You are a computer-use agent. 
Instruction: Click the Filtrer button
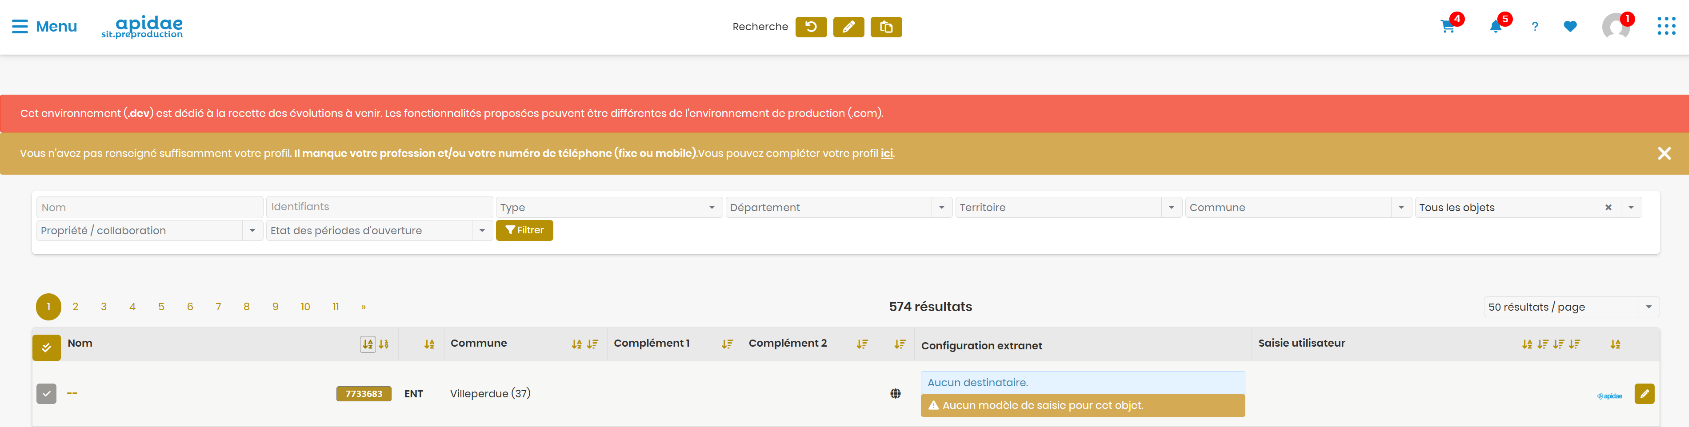coord(524,230)
